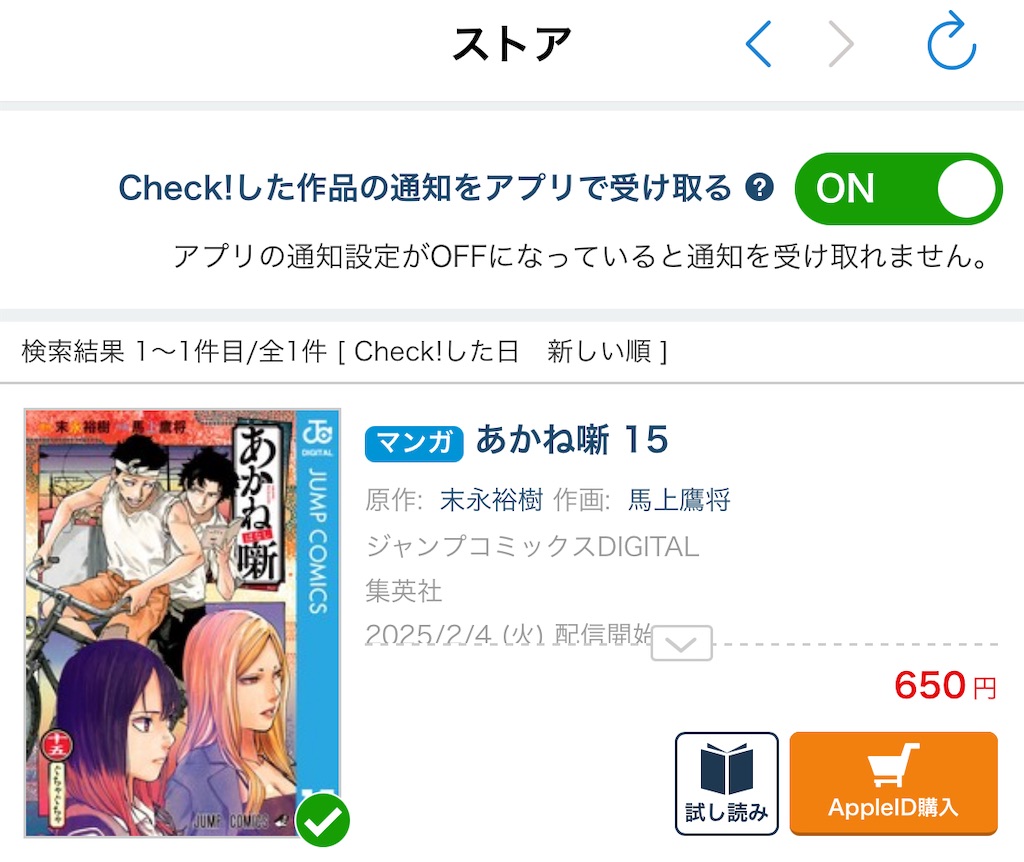Click the ストア header title
The height and width of the screenshot is (862, 1024).
[x=512, y=44]
